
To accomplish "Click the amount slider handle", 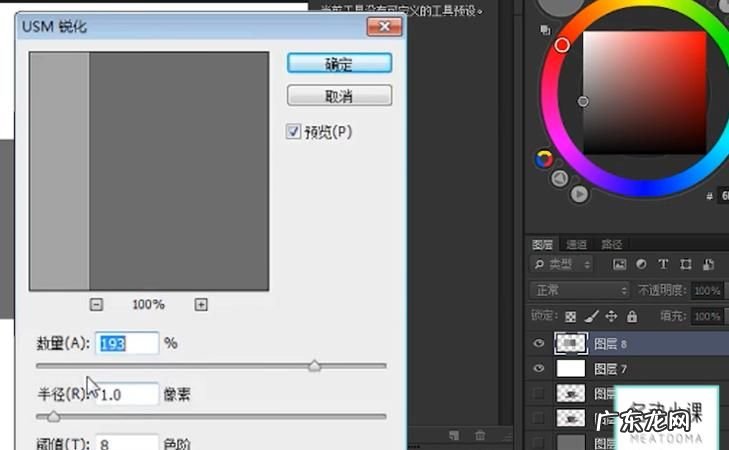I will [315, 365].
